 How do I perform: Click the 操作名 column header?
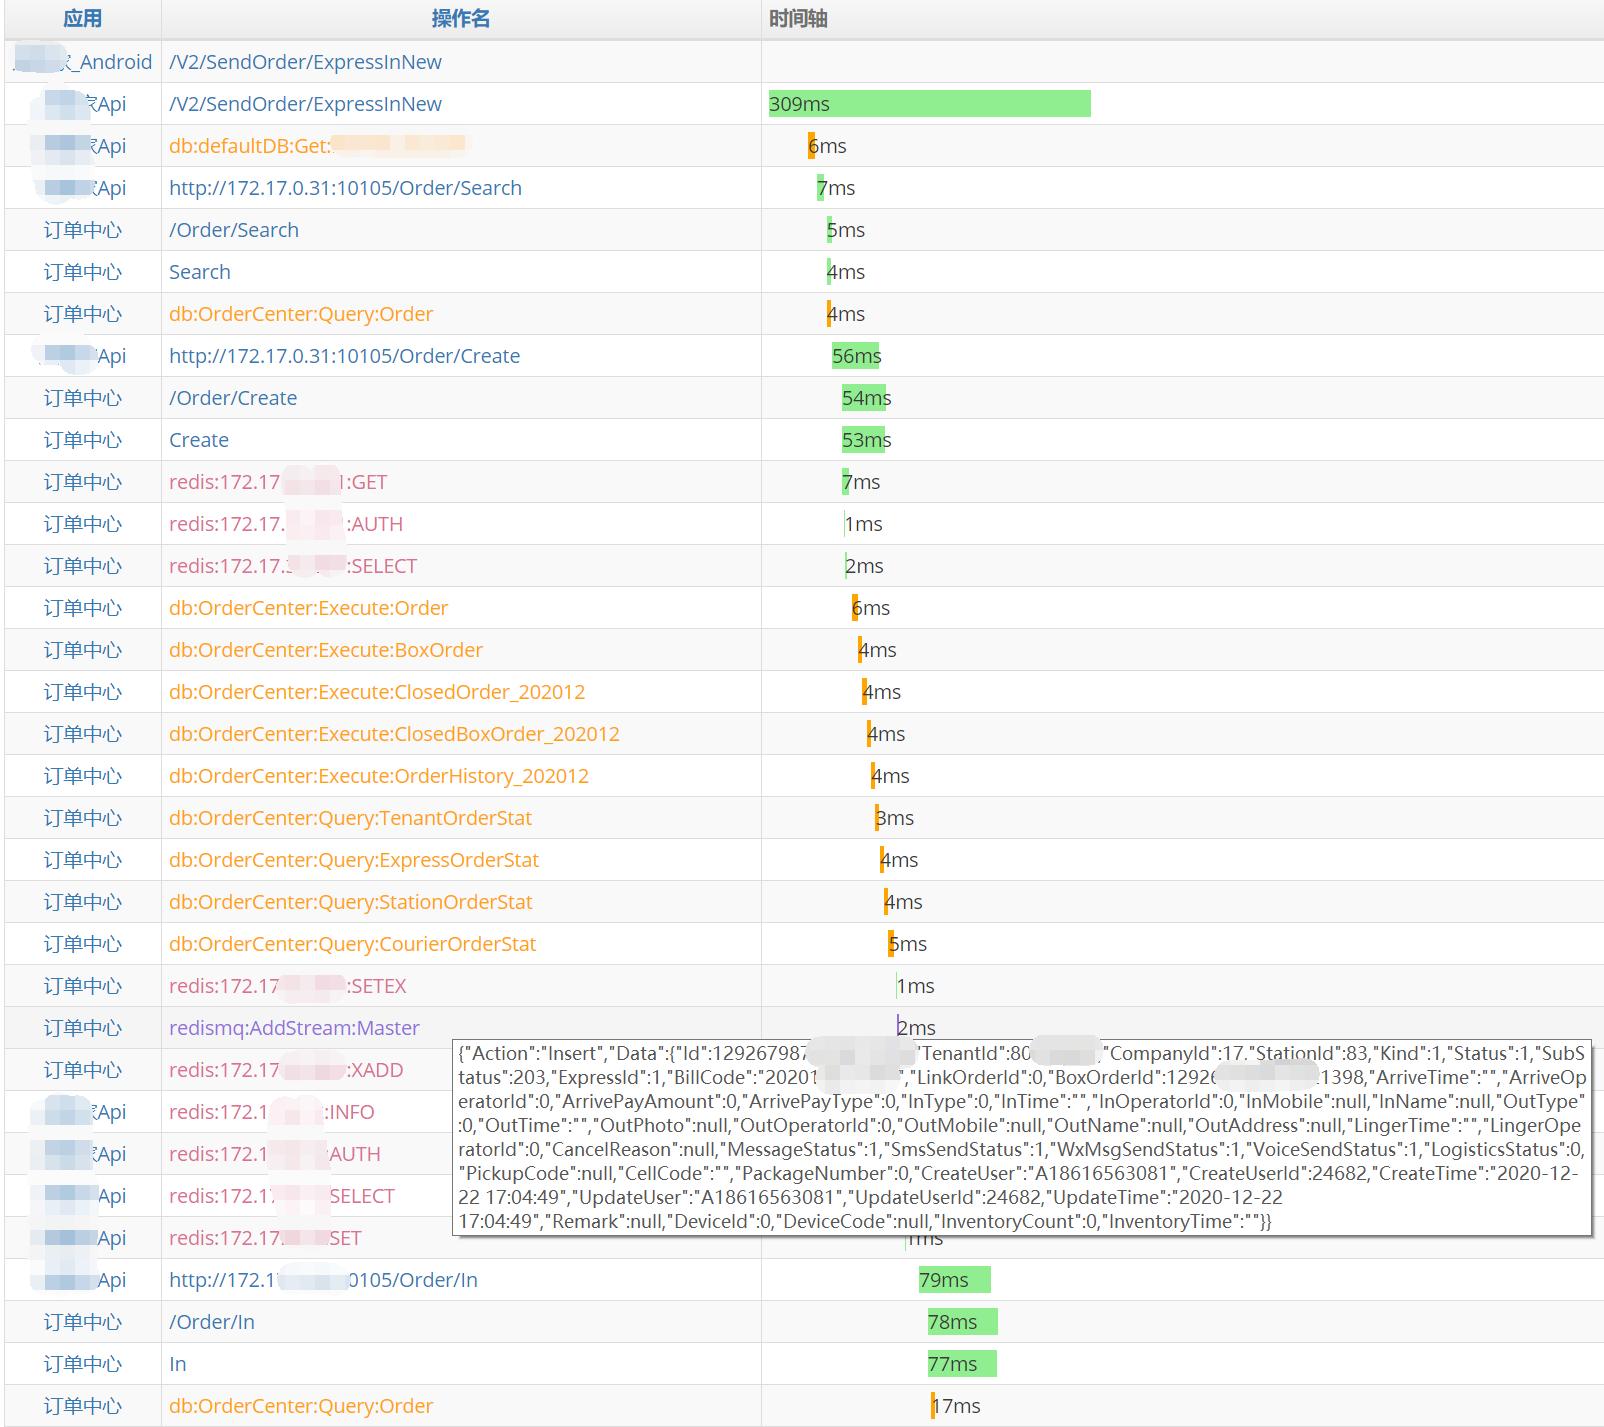click(x=460, y=19)
